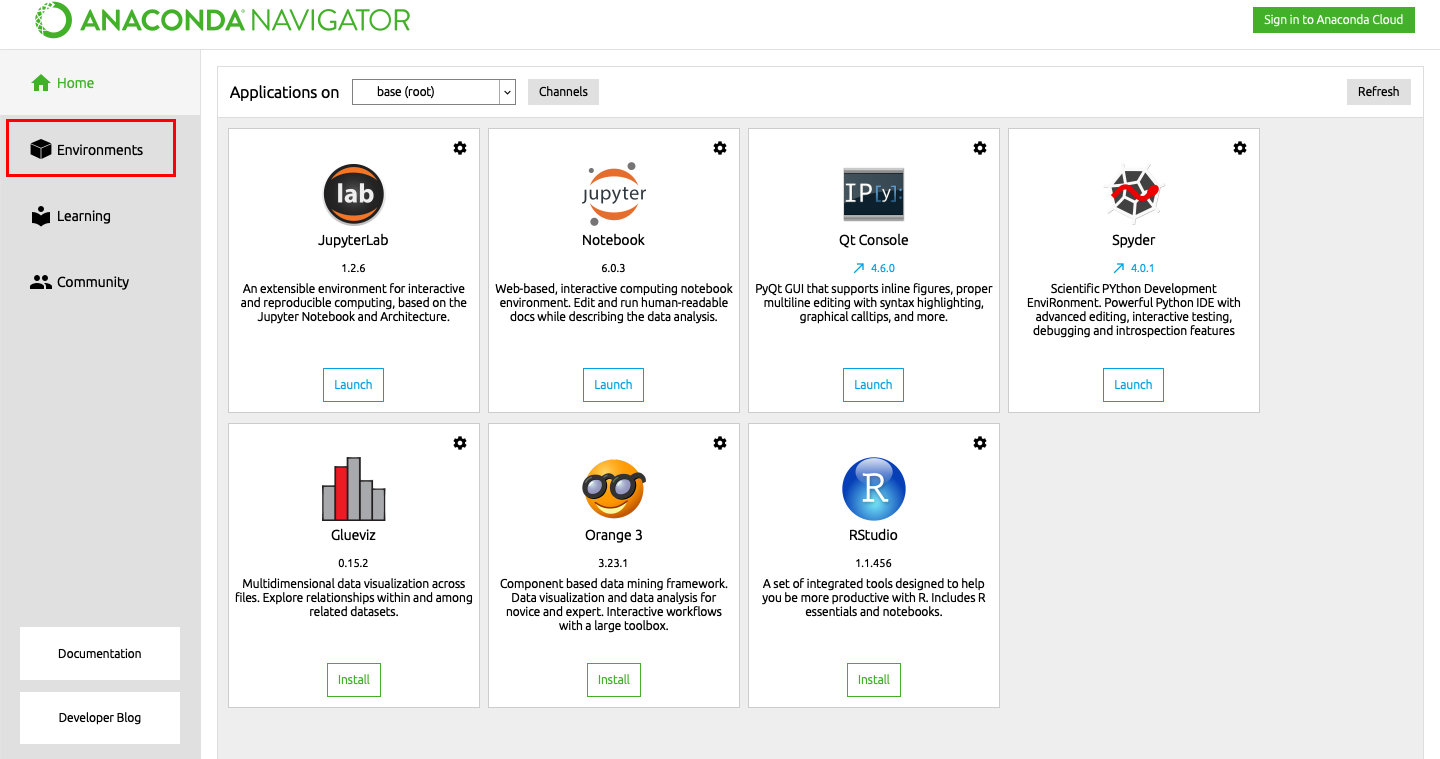Screen dimensions: 1440x759
Task: Open the Learning tab
Action: [x=100, y=216]
